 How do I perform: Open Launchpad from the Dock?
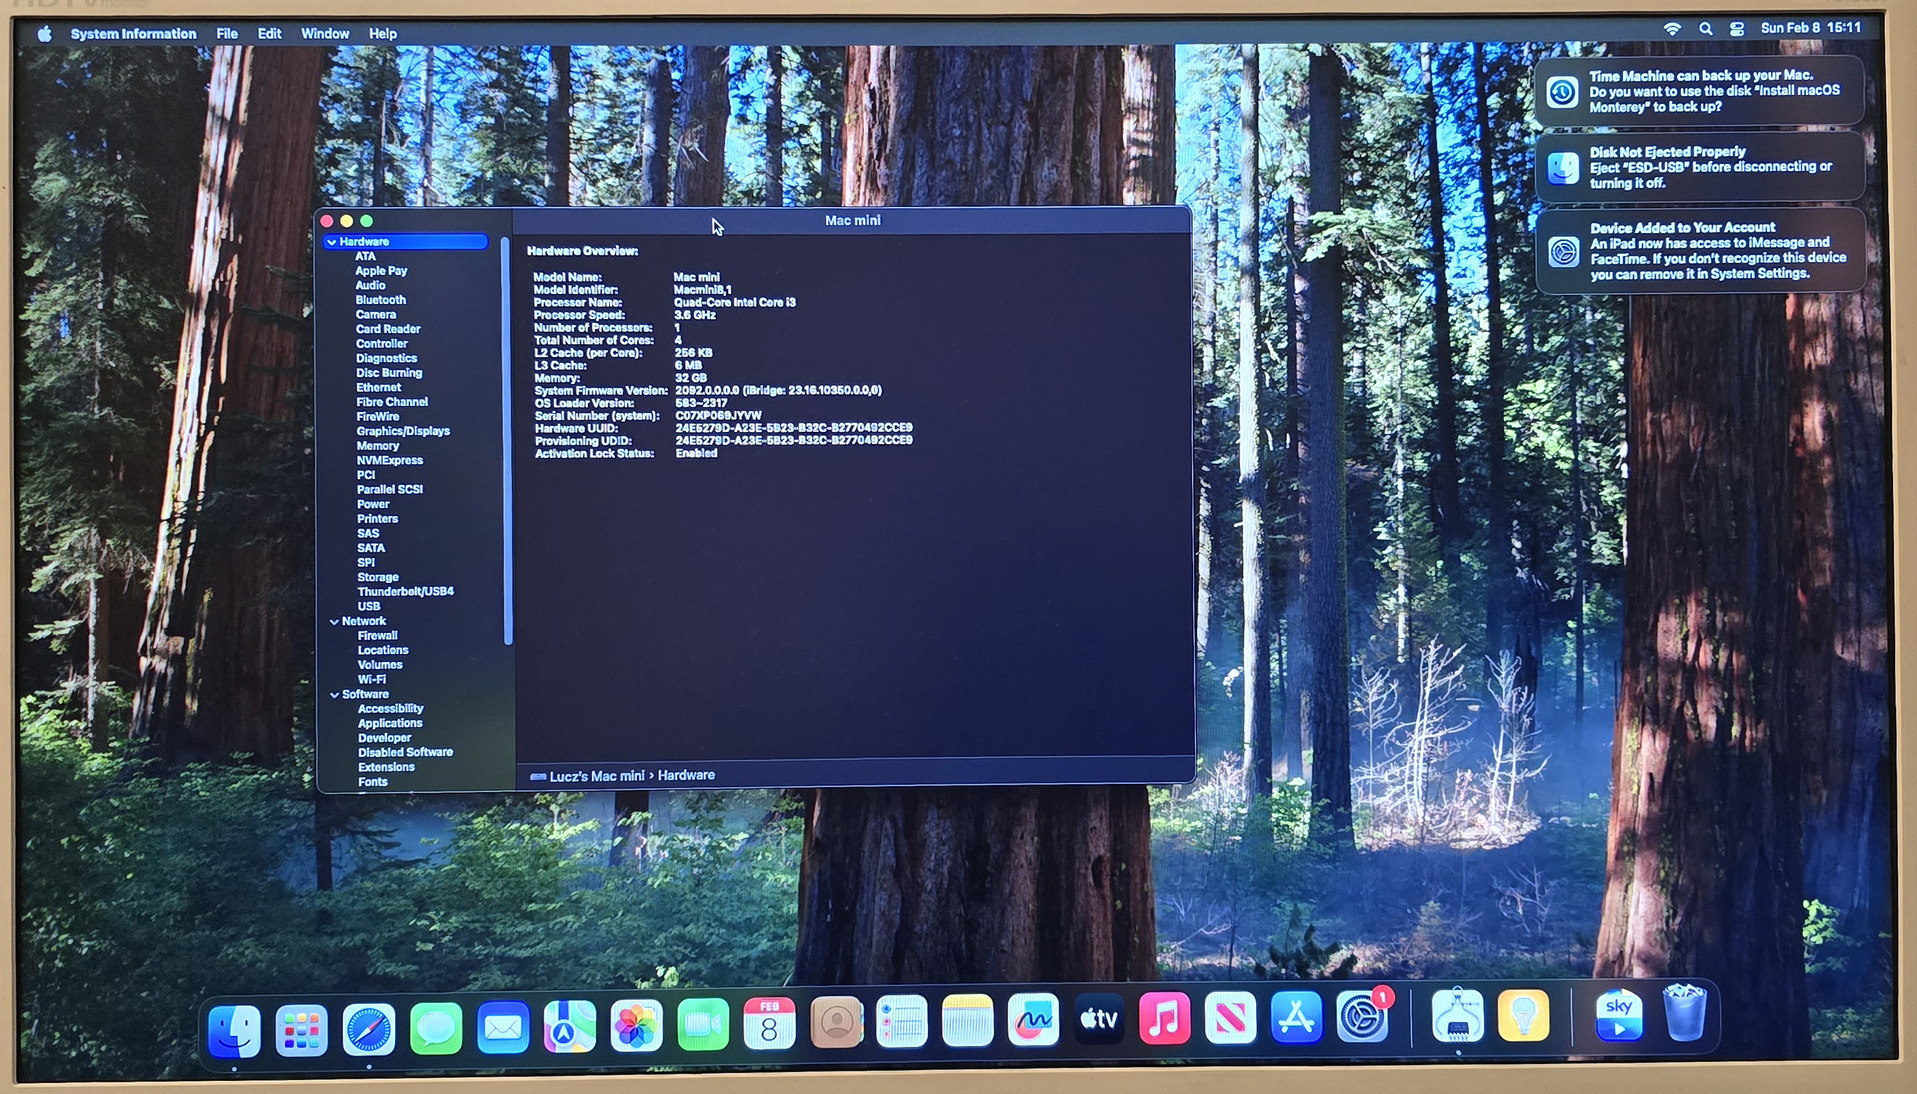click(x=301, y=1030)
